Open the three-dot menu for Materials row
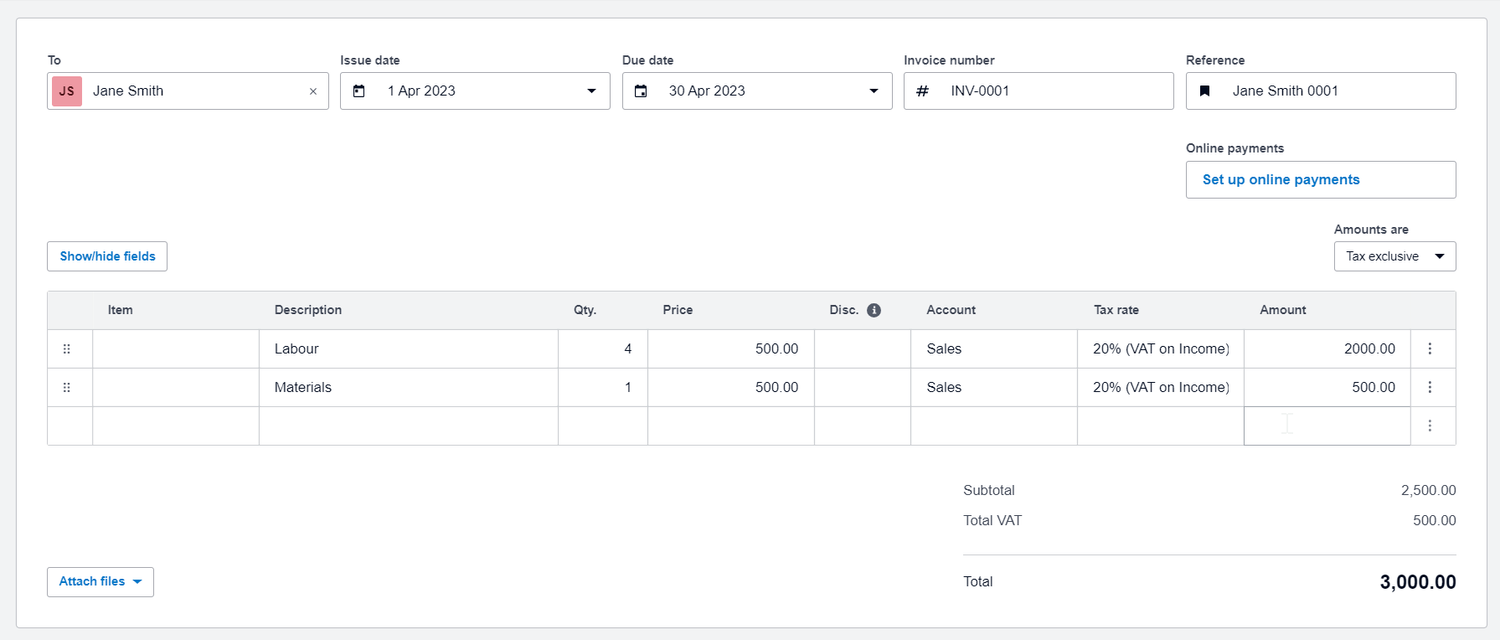Screen dimensions: 1500x640 pyautogui.click(x=1430, y=387)
